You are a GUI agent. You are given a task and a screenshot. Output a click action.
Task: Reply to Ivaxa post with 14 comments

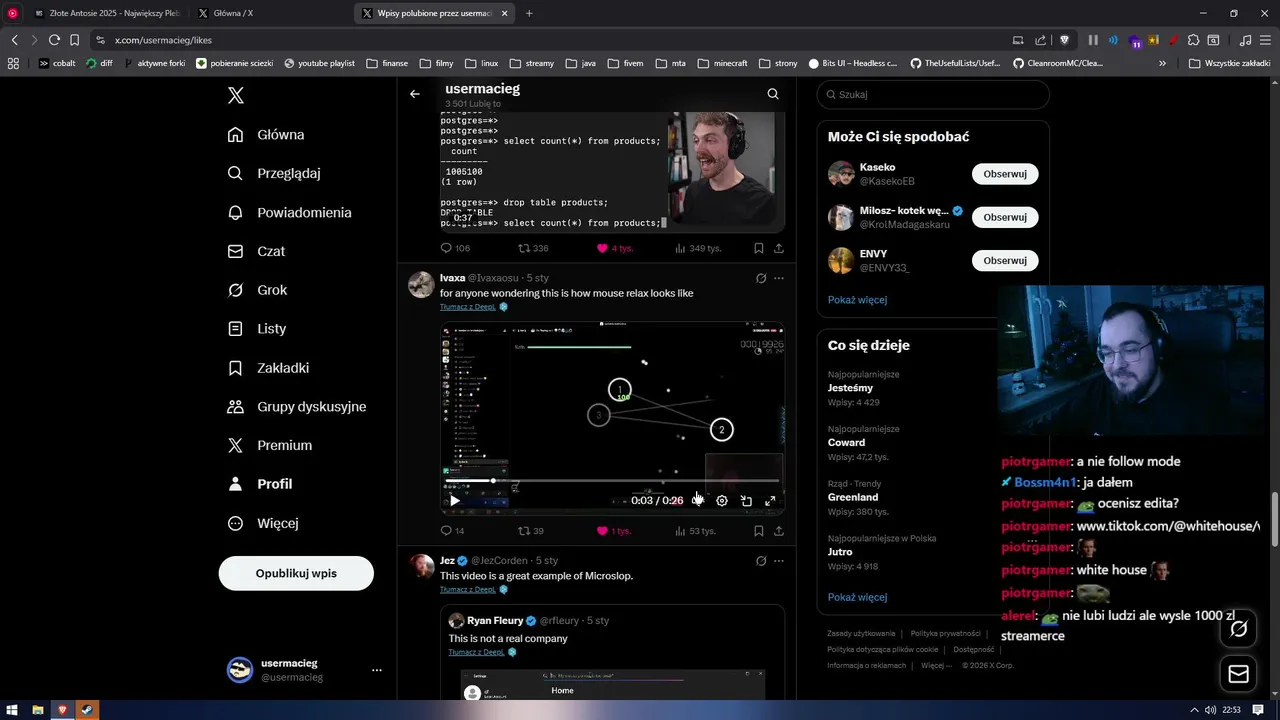[452, 531]
